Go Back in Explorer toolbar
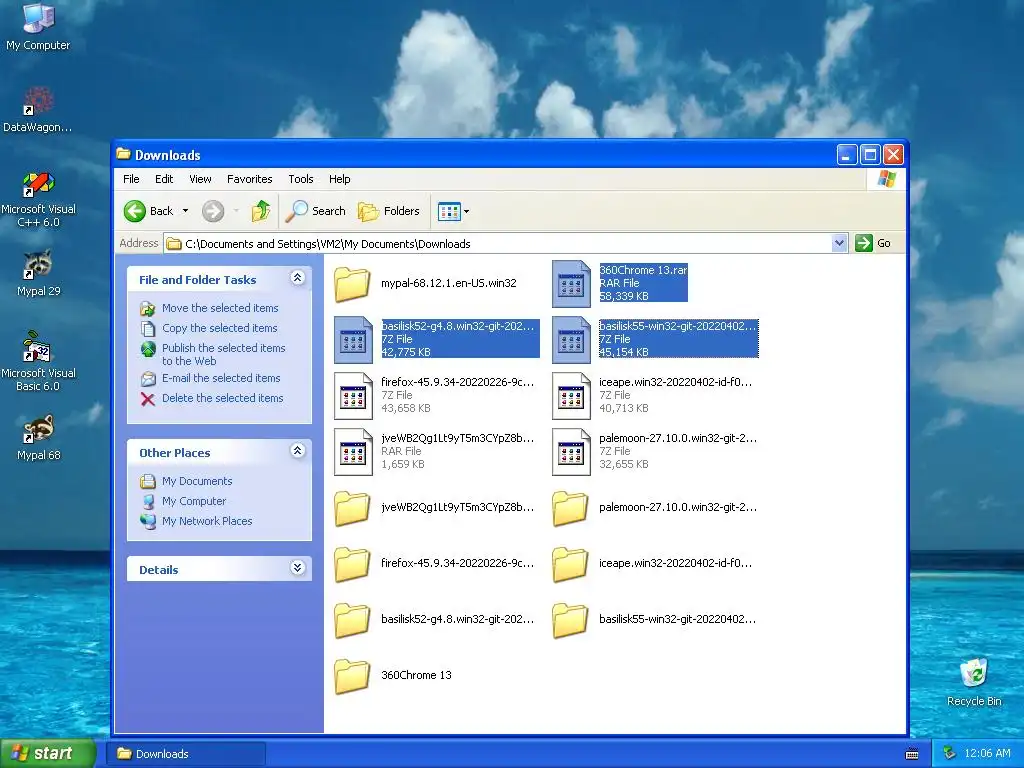This screenshot has height=768, width=1024. tap(149, 211)
